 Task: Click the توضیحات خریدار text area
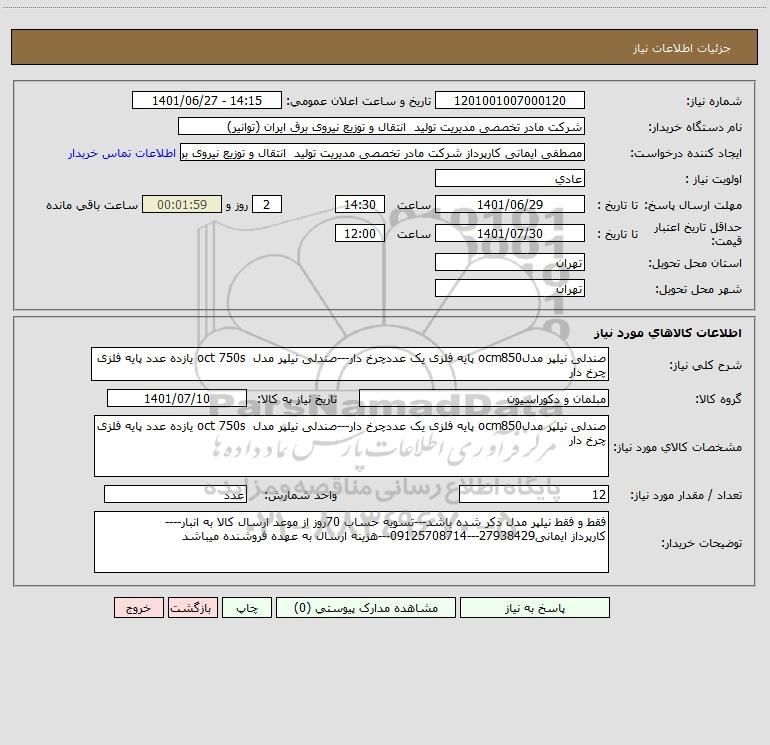click(x=351, y=542)
